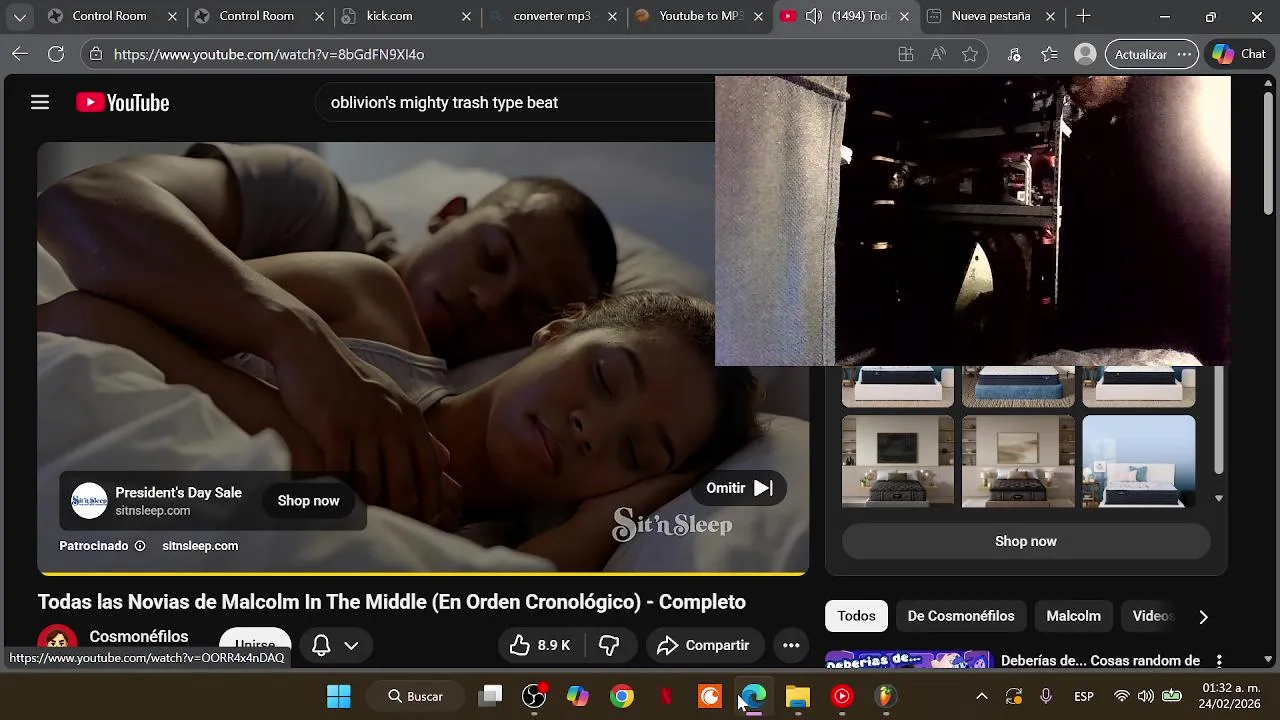Reload the page with the refresh icon
1280x720 pixels.
click(56, 54)
